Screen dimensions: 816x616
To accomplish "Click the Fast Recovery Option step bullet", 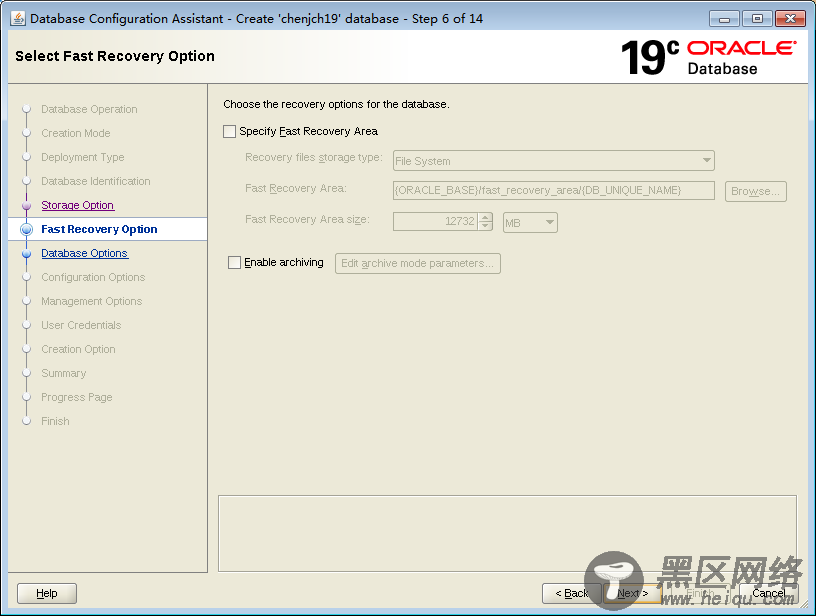I will coord(27,229).
